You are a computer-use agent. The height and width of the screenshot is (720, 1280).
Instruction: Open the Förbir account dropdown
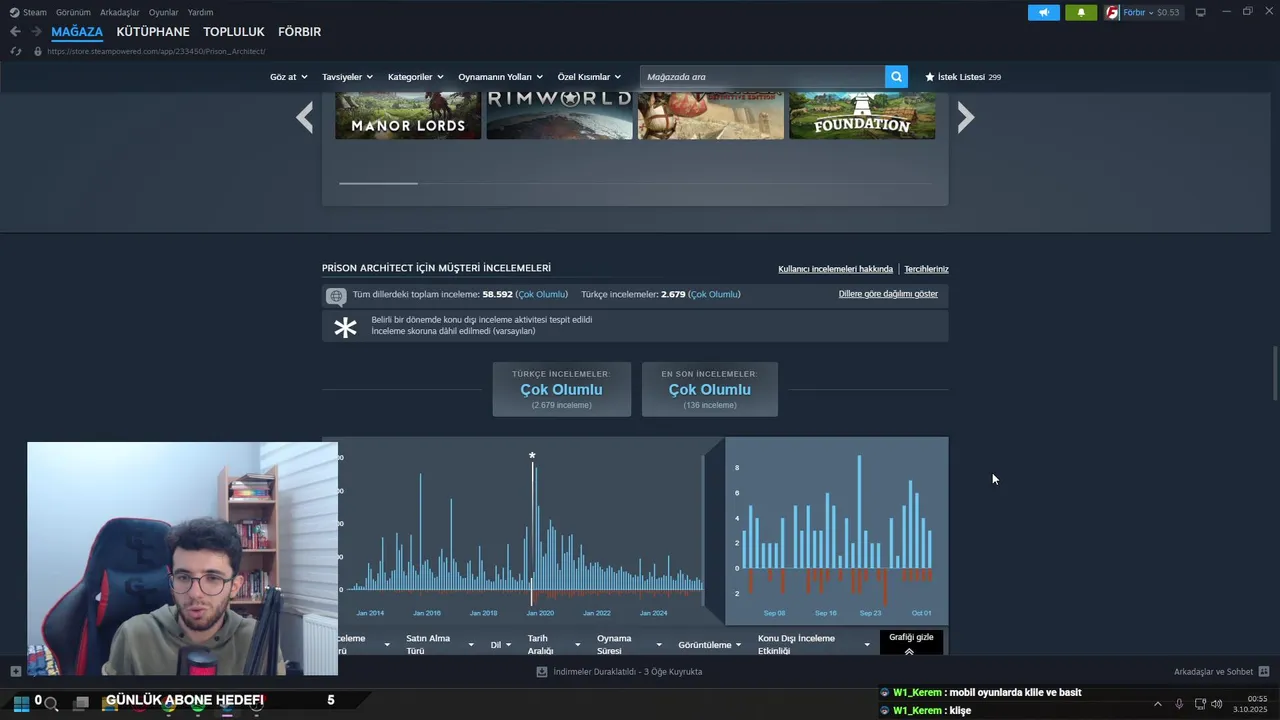click(x=1139, y=12)
